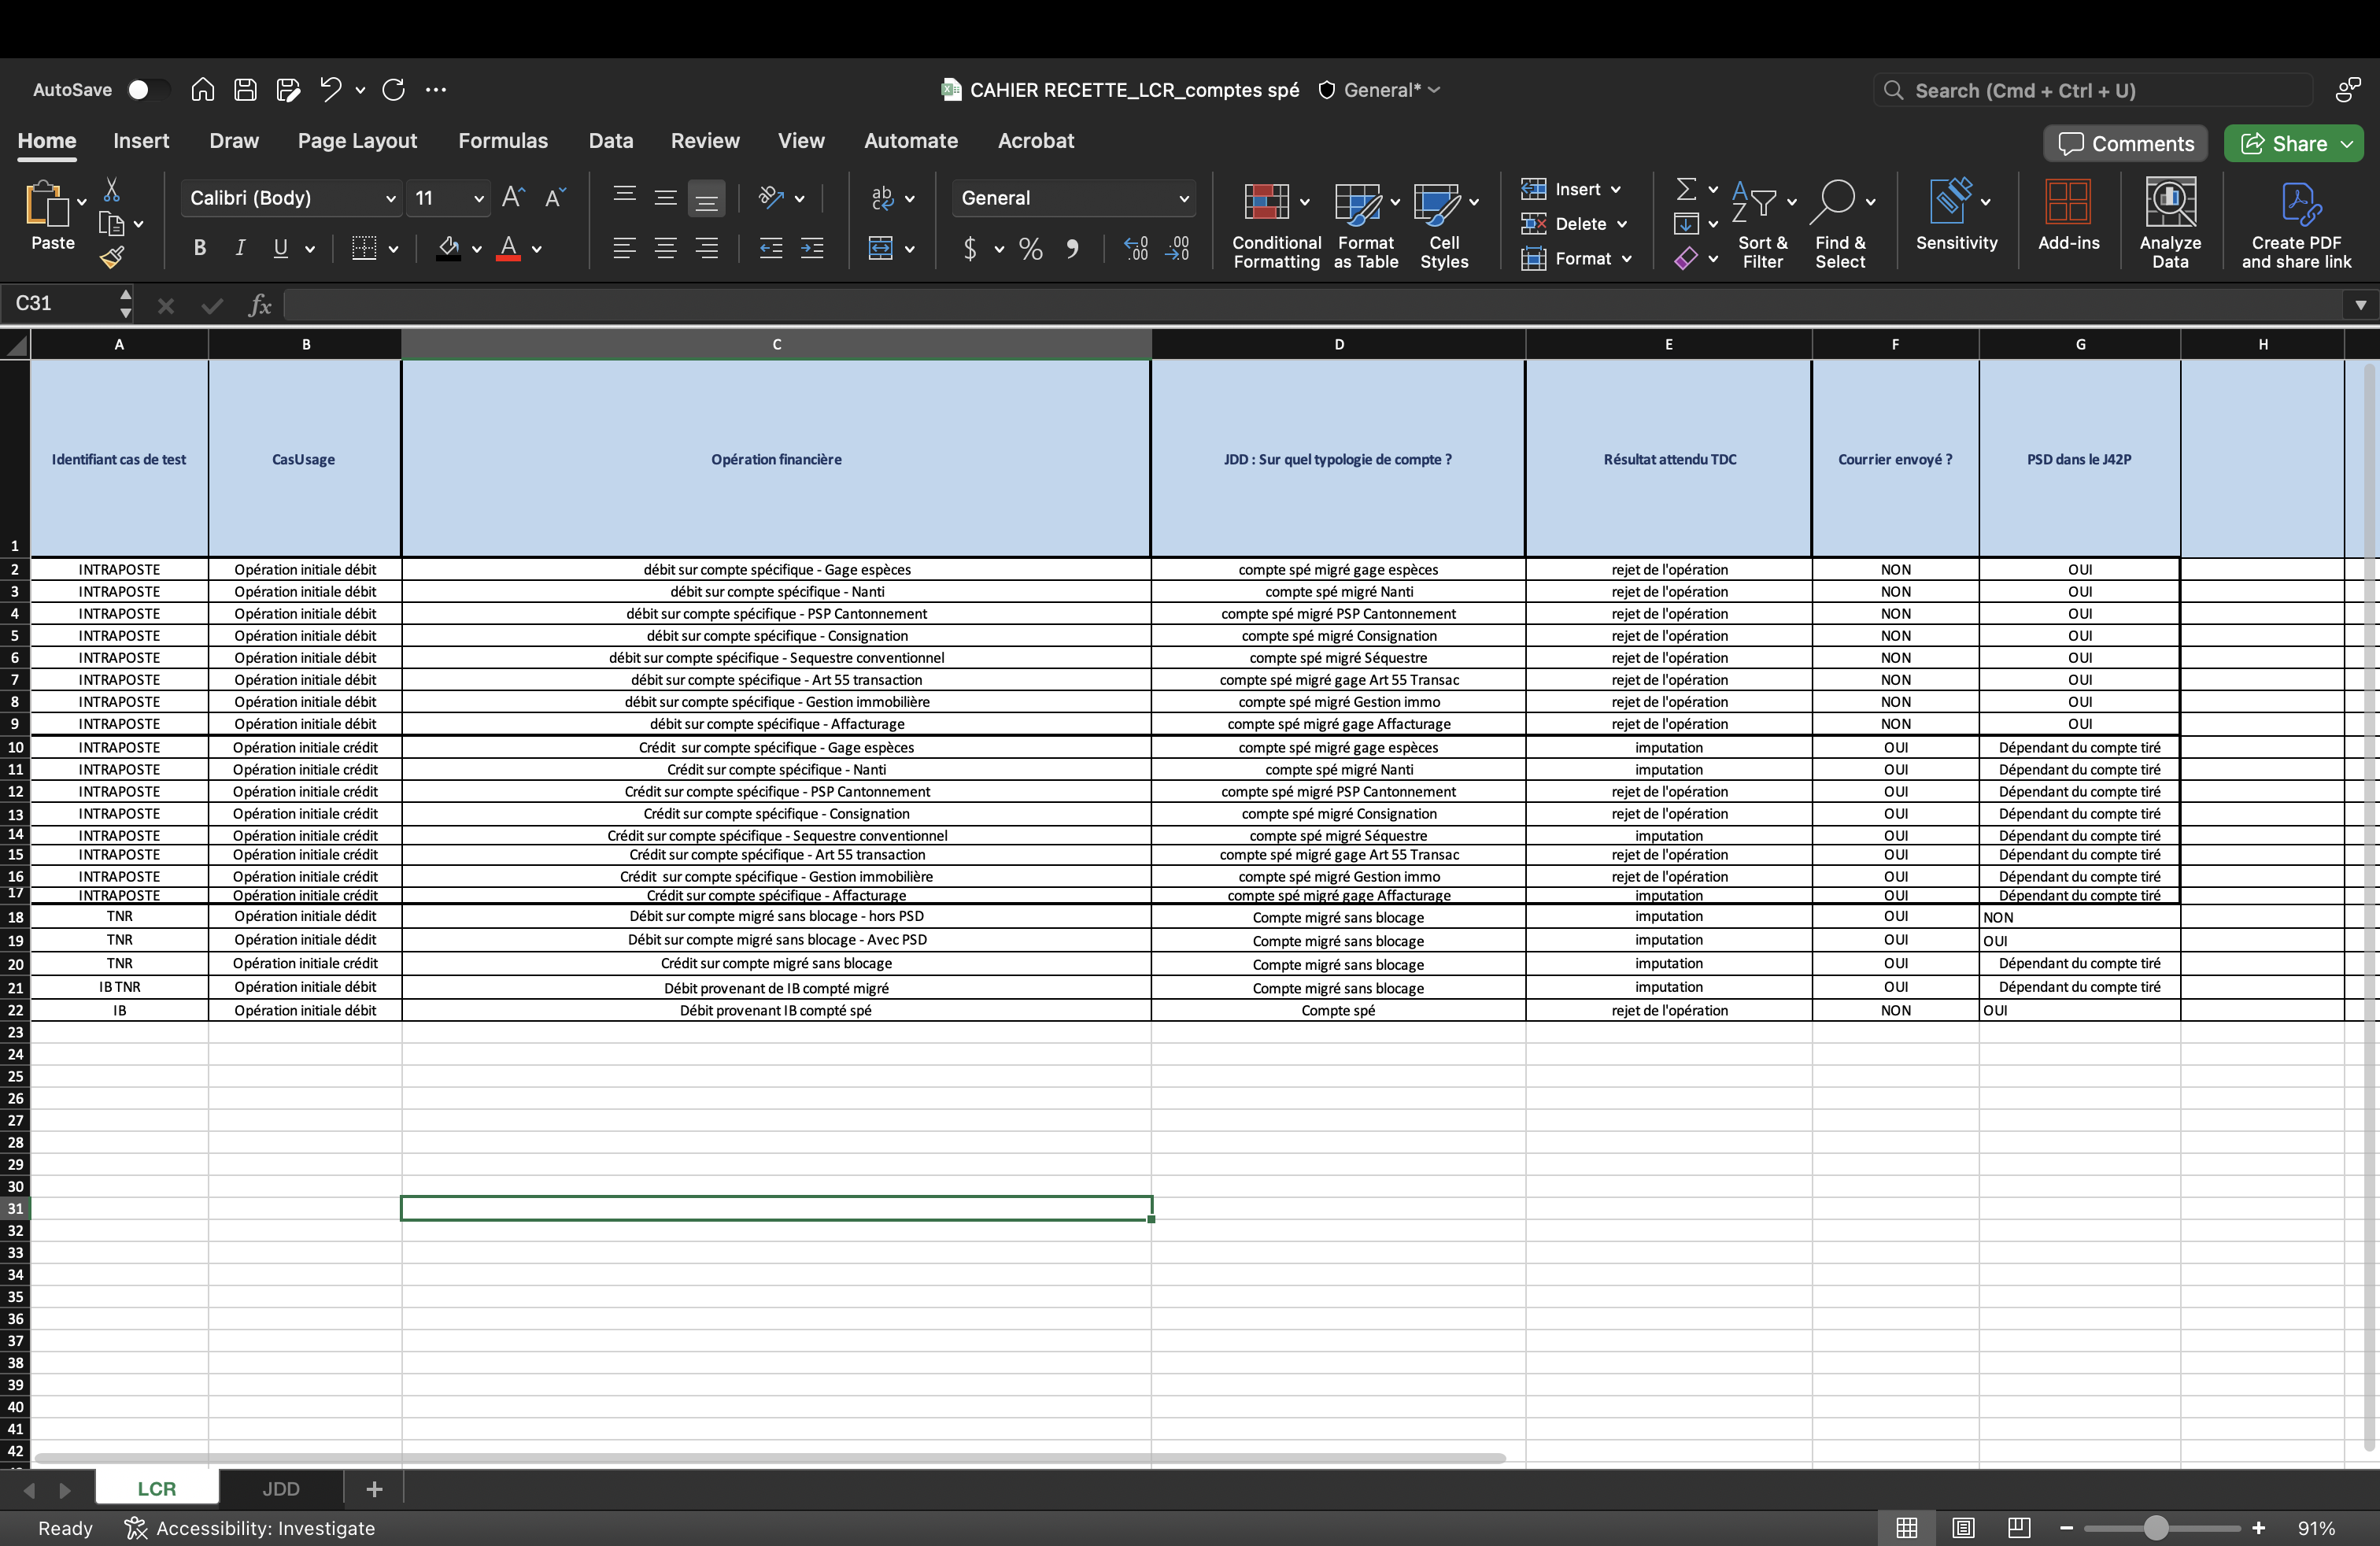Image resolution: width=2380 pixels, height=1546 pixels.
Task: Toggle bold formatting
Action: tap(199, 249)
